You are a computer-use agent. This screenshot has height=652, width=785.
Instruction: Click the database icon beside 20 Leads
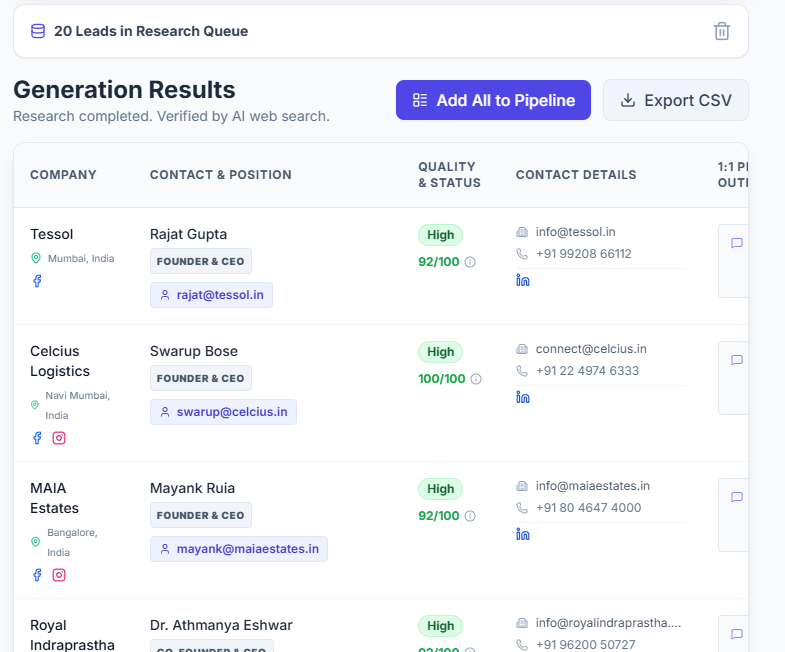[38, 31]
